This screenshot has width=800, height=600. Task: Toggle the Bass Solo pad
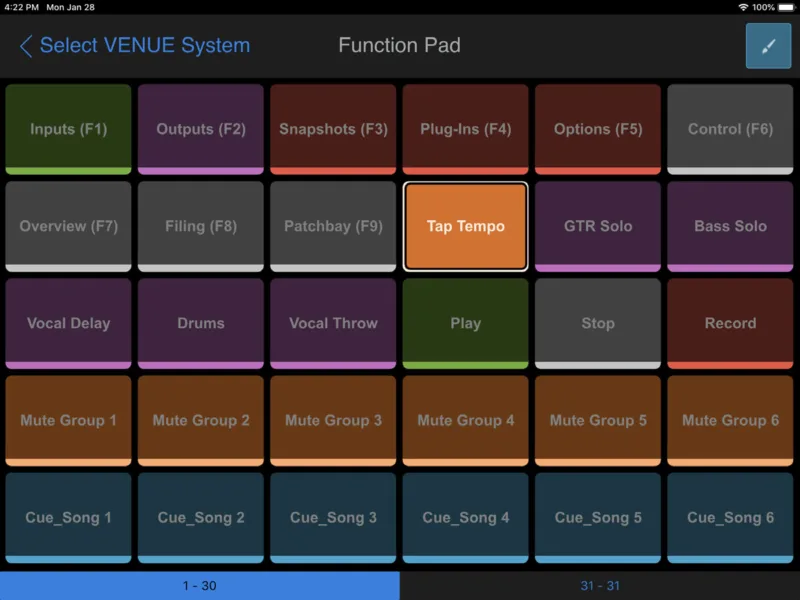tap(730, 226)
